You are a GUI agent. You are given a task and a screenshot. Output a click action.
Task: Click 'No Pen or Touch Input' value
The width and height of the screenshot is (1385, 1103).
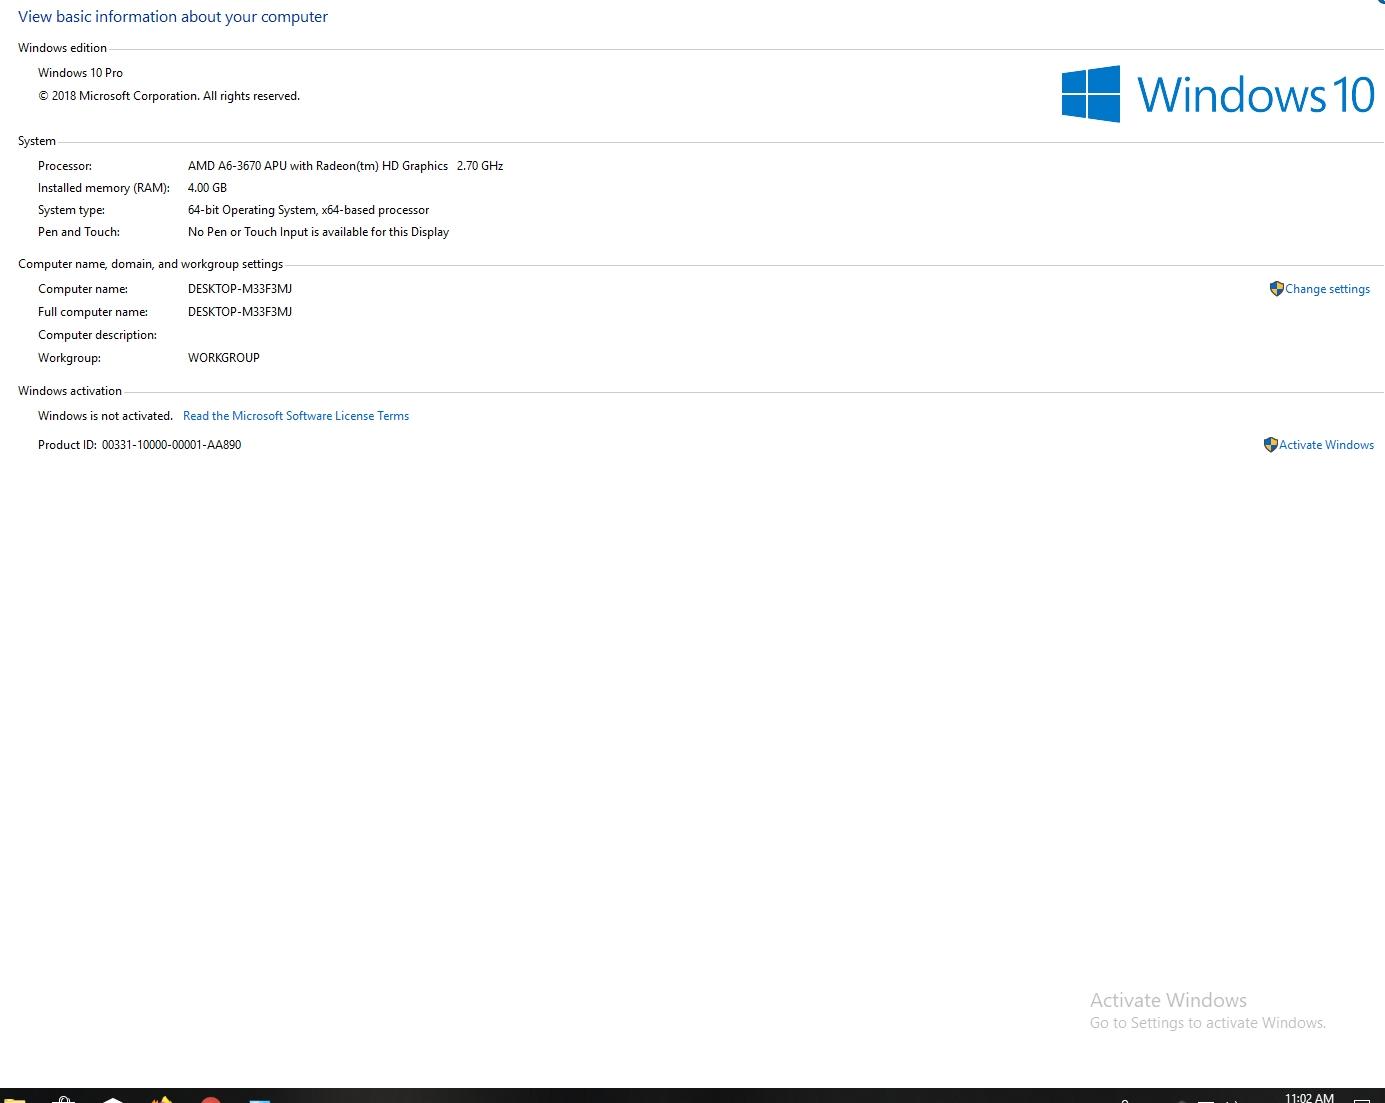coord(318,232)
